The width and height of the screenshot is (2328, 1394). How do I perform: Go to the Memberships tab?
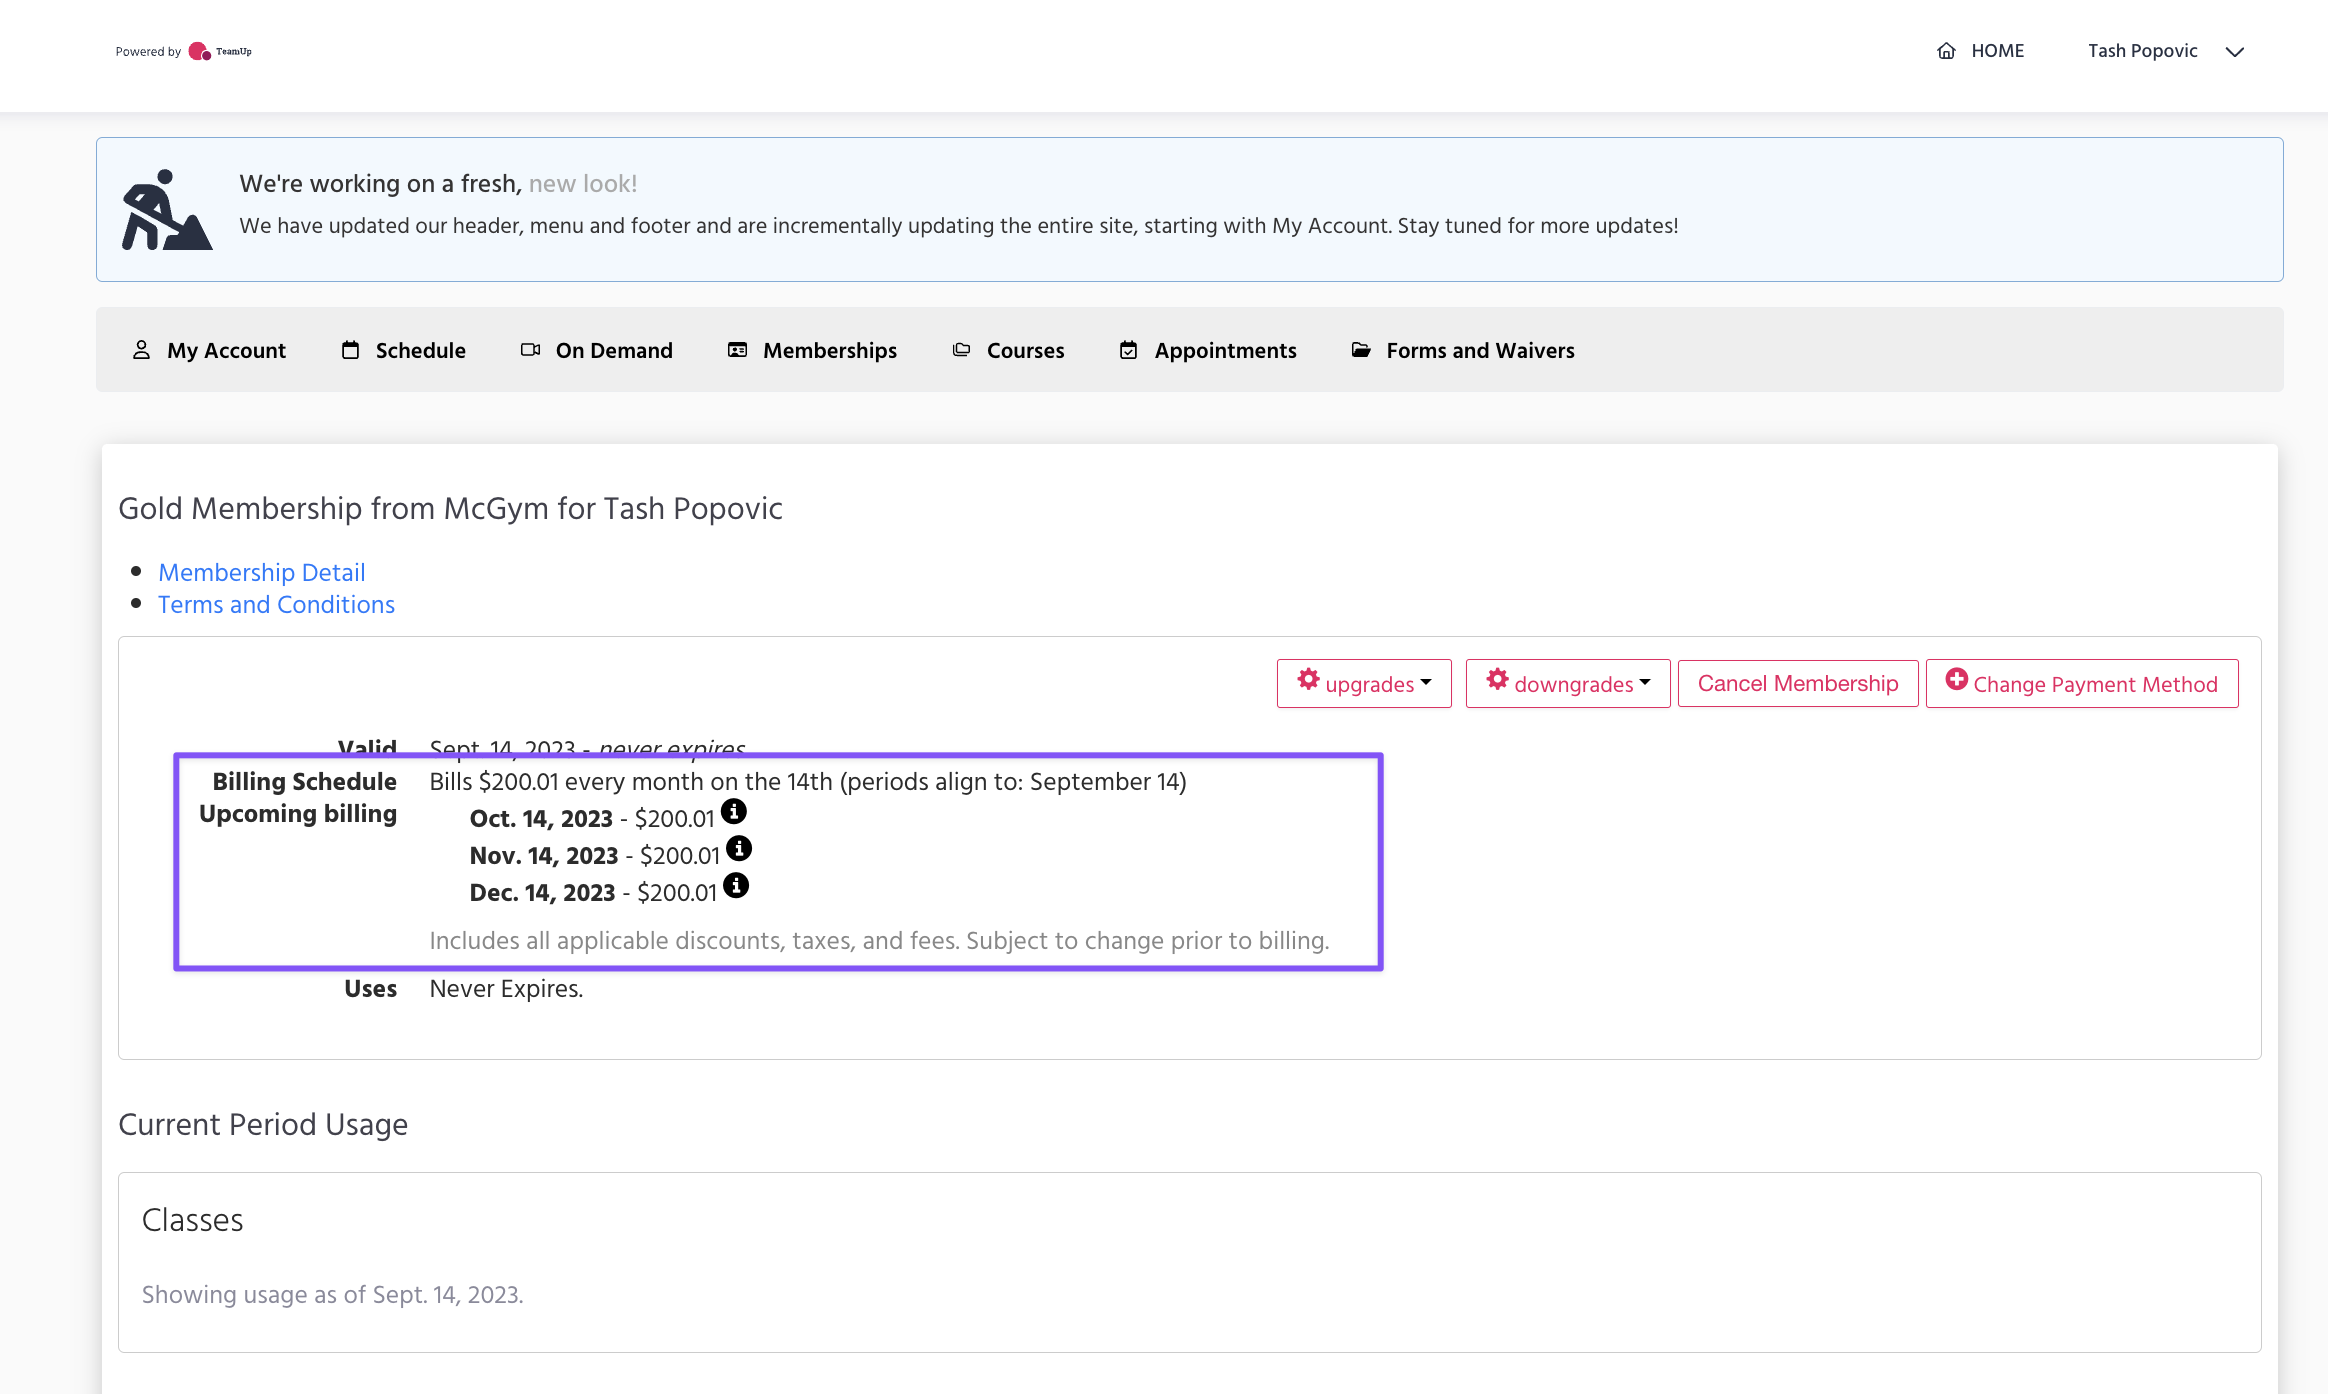(x=829, y=350)
